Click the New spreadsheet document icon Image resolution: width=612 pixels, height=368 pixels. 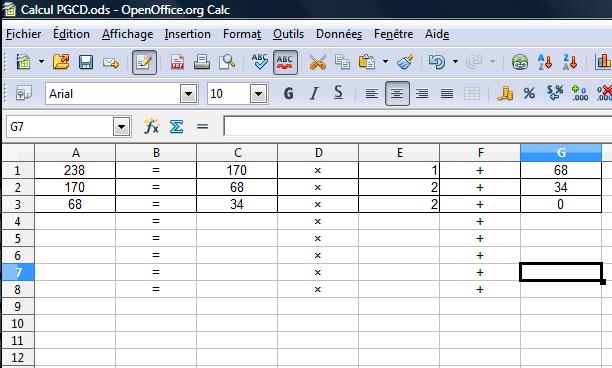pos(23,62)
